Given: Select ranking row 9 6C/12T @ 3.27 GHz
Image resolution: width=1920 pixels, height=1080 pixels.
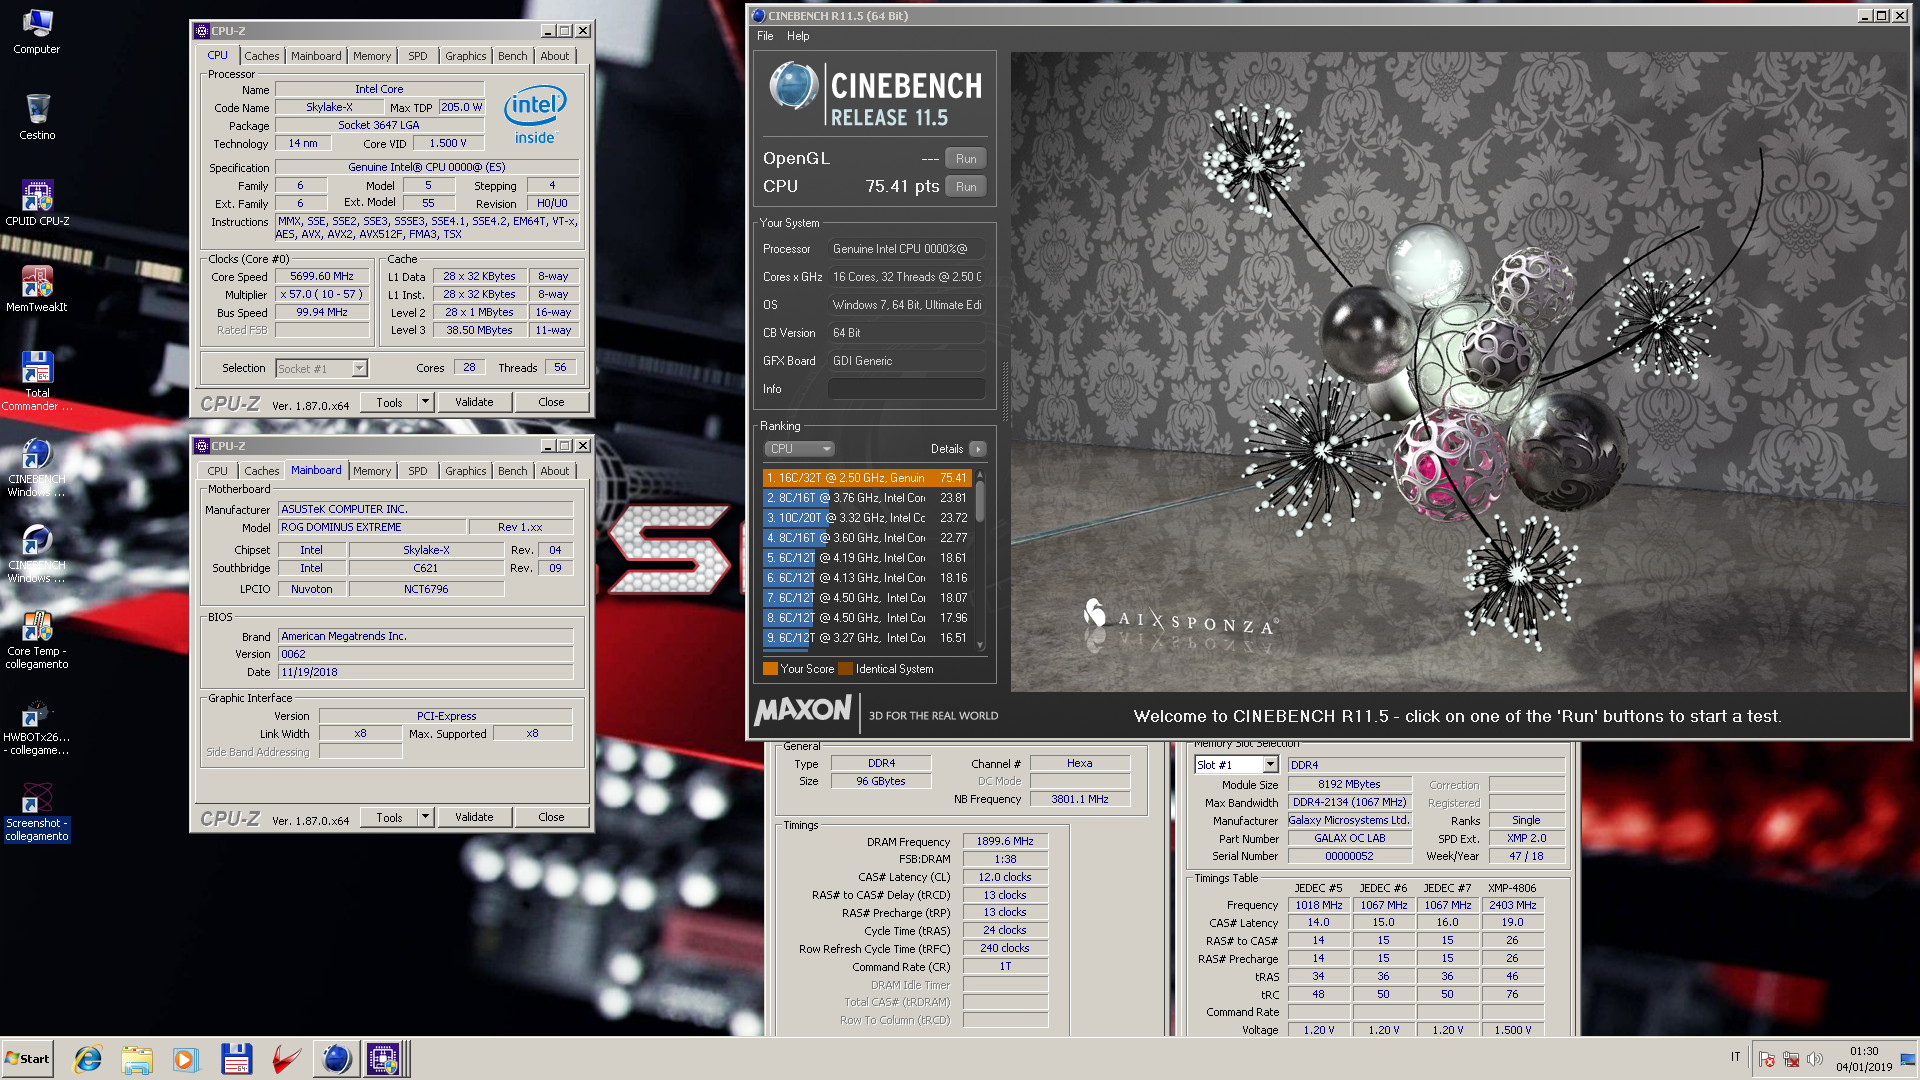Looking at the screenshot, I should pyautogui.click(x=867, y=638).
